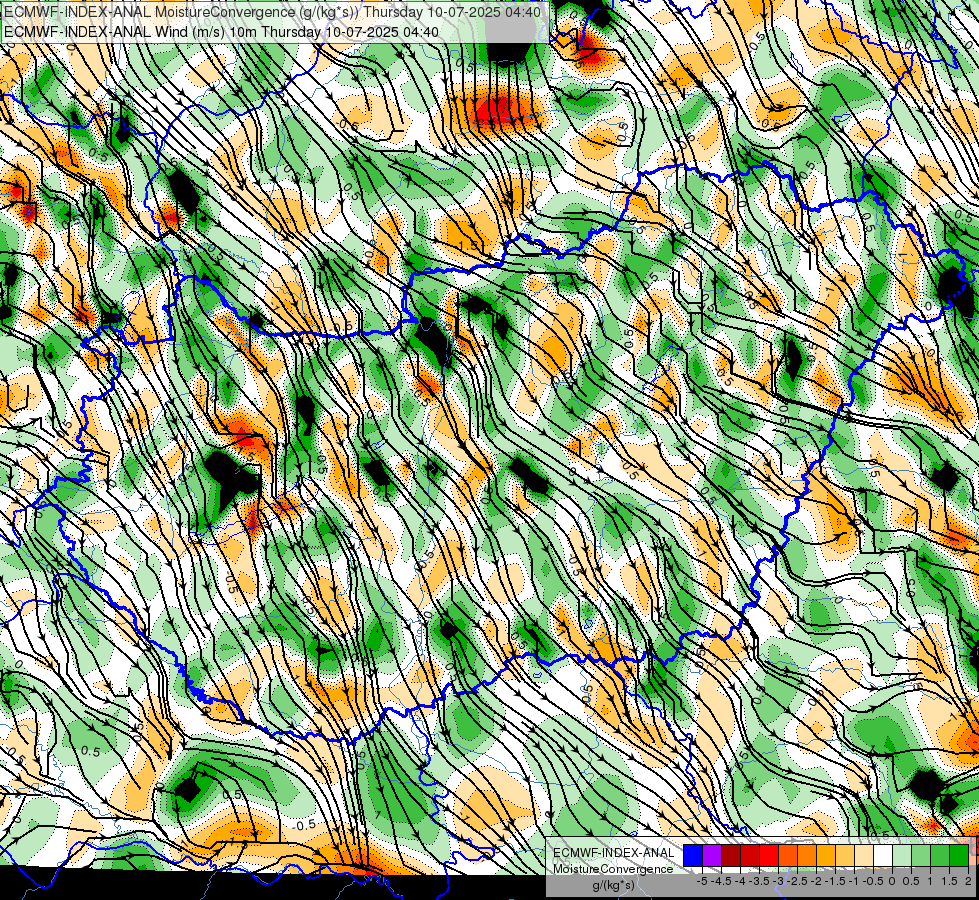Click the light green swatch between 0.5 and 1
Image resolution: width=979 pixels, height=900 pixels.
coord(921,855)
